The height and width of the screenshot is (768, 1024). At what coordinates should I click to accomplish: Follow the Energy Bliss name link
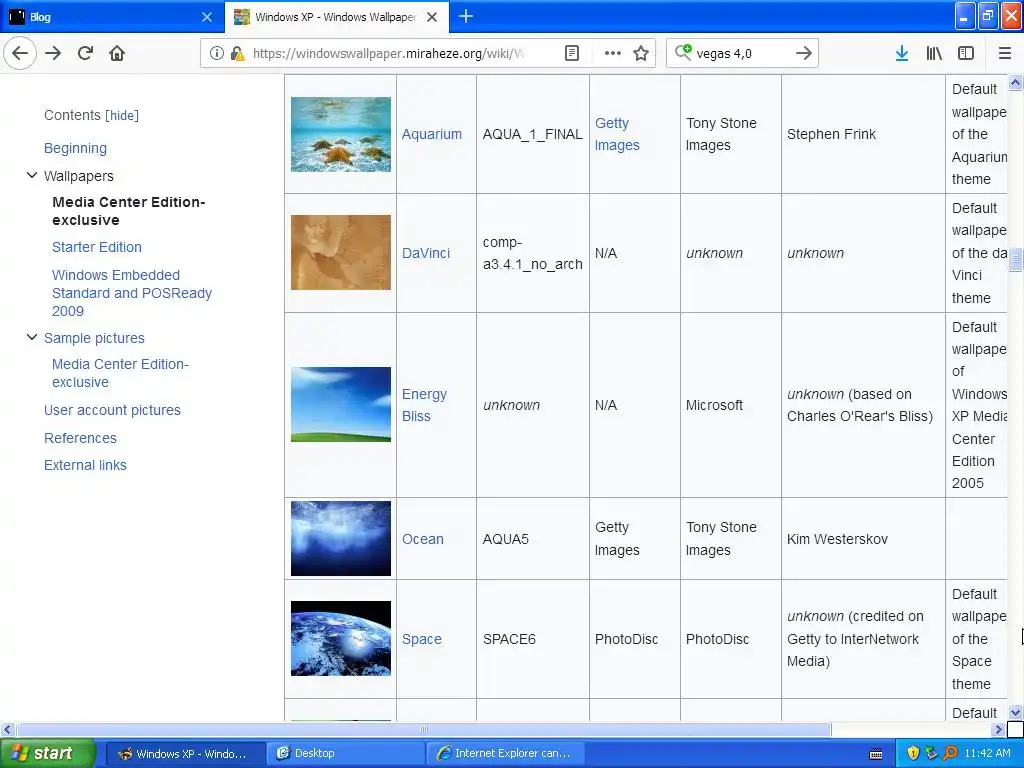(x=424, y=405)
